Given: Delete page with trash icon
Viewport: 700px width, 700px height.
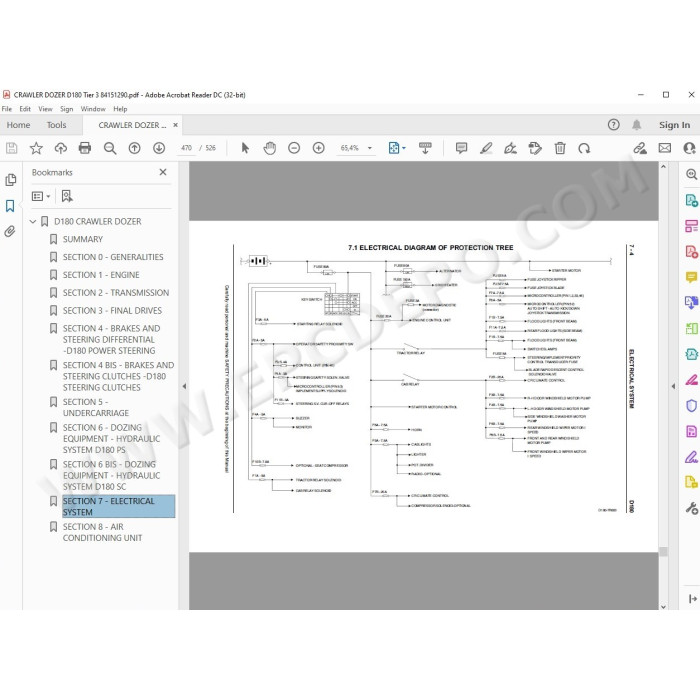Looking at the screenshot, I should tap(560, 148).
